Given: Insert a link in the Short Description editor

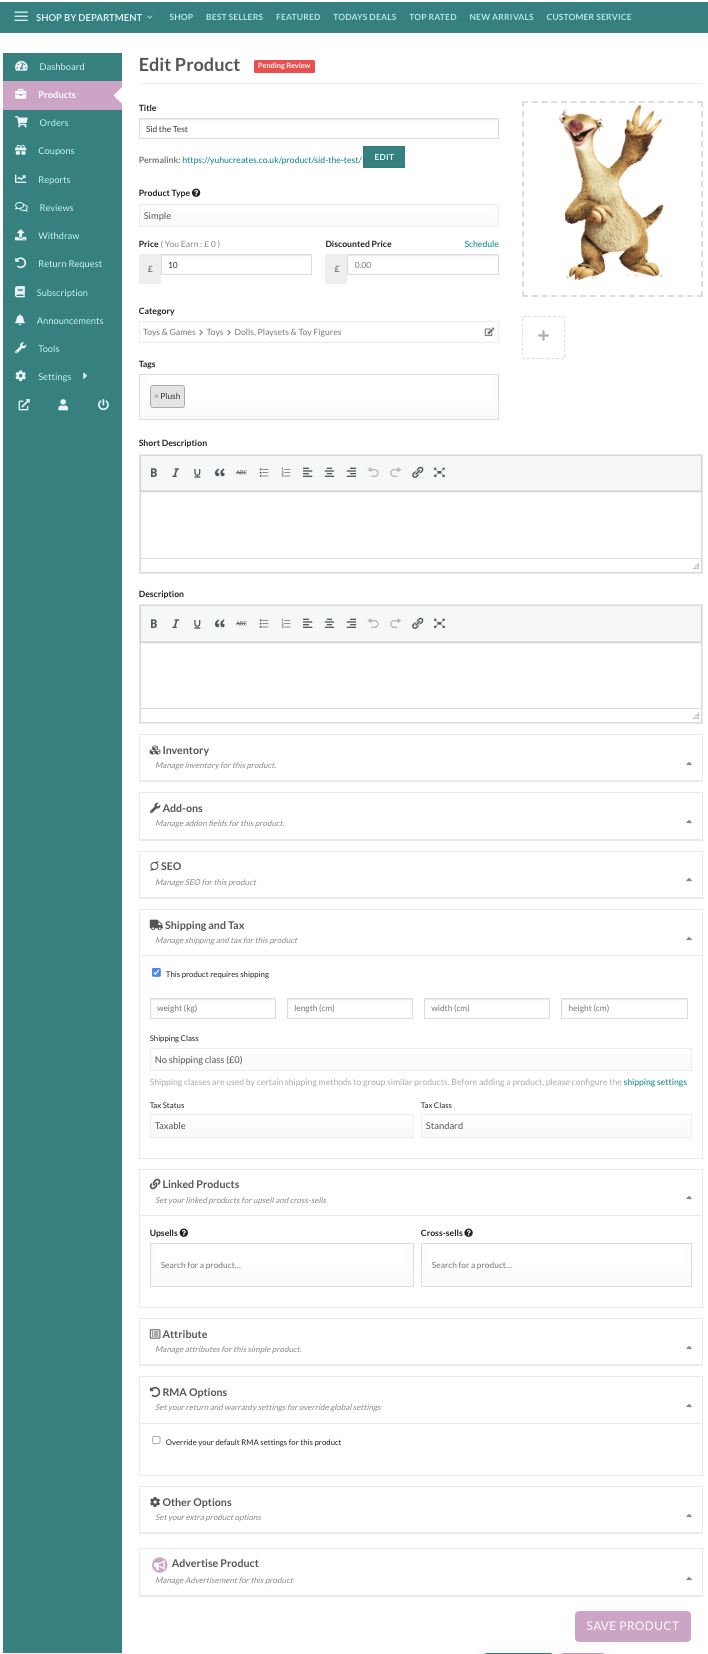Looking at the screenshot, I should tap(417, 472).
